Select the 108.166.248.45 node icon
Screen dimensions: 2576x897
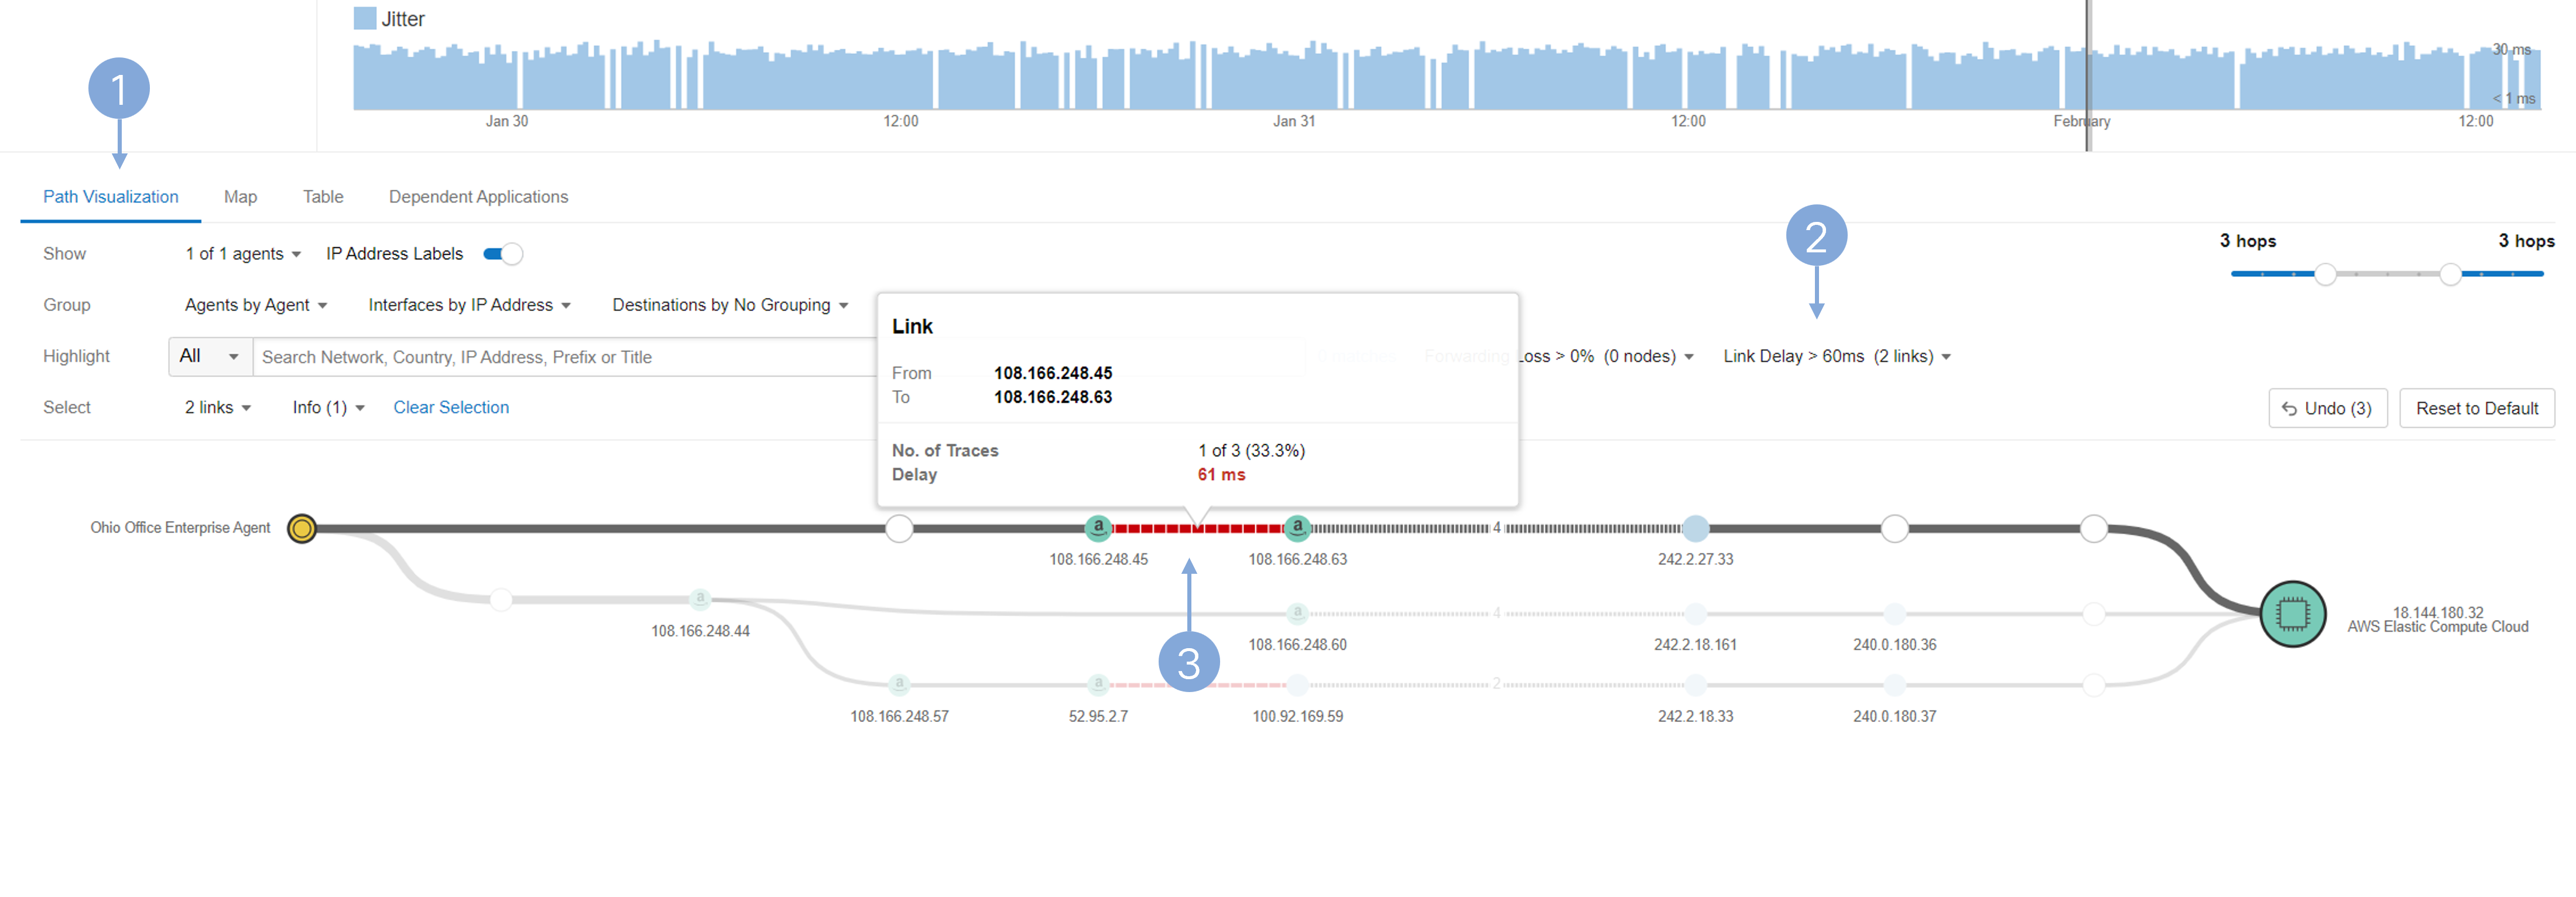point(1098,527)
